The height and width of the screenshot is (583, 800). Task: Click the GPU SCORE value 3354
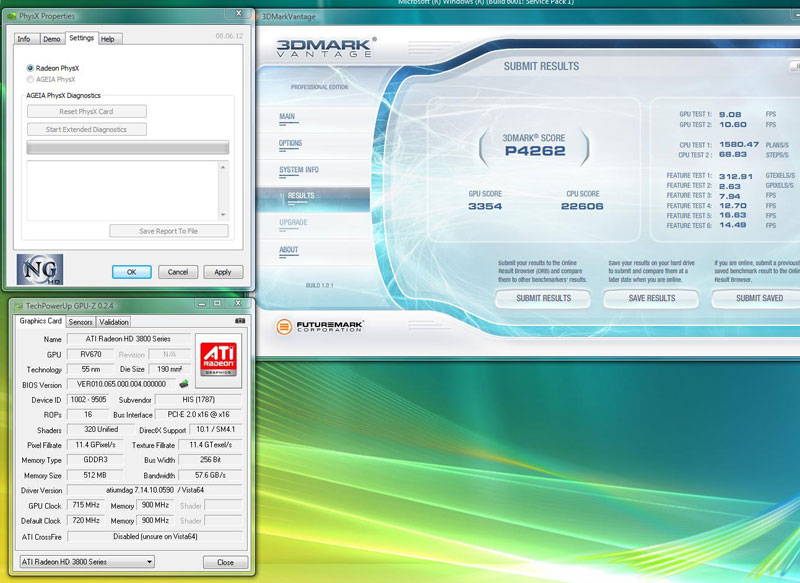pos(485,206)
